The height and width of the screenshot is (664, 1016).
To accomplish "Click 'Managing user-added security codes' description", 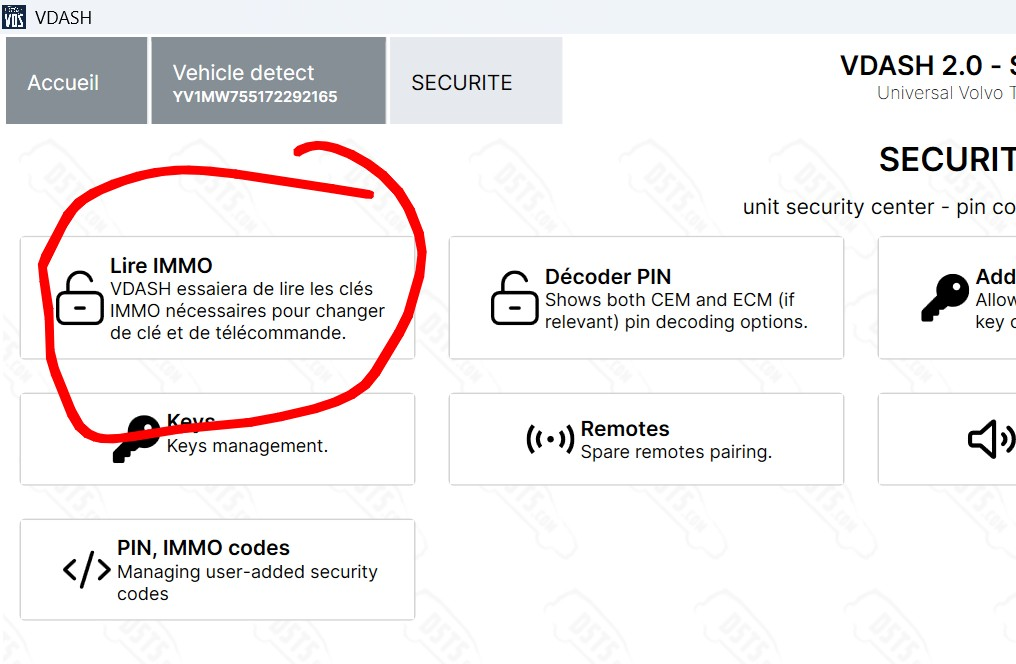I will (247, 583).
